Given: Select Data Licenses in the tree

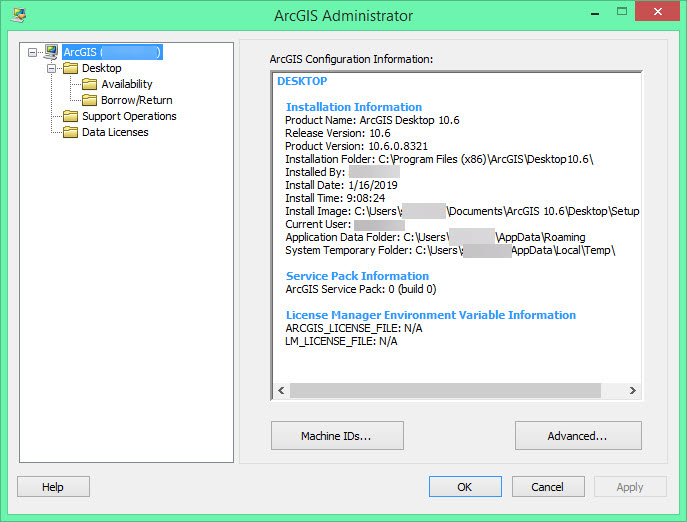Looking at the screenshot, I should [x=115, y=132].
